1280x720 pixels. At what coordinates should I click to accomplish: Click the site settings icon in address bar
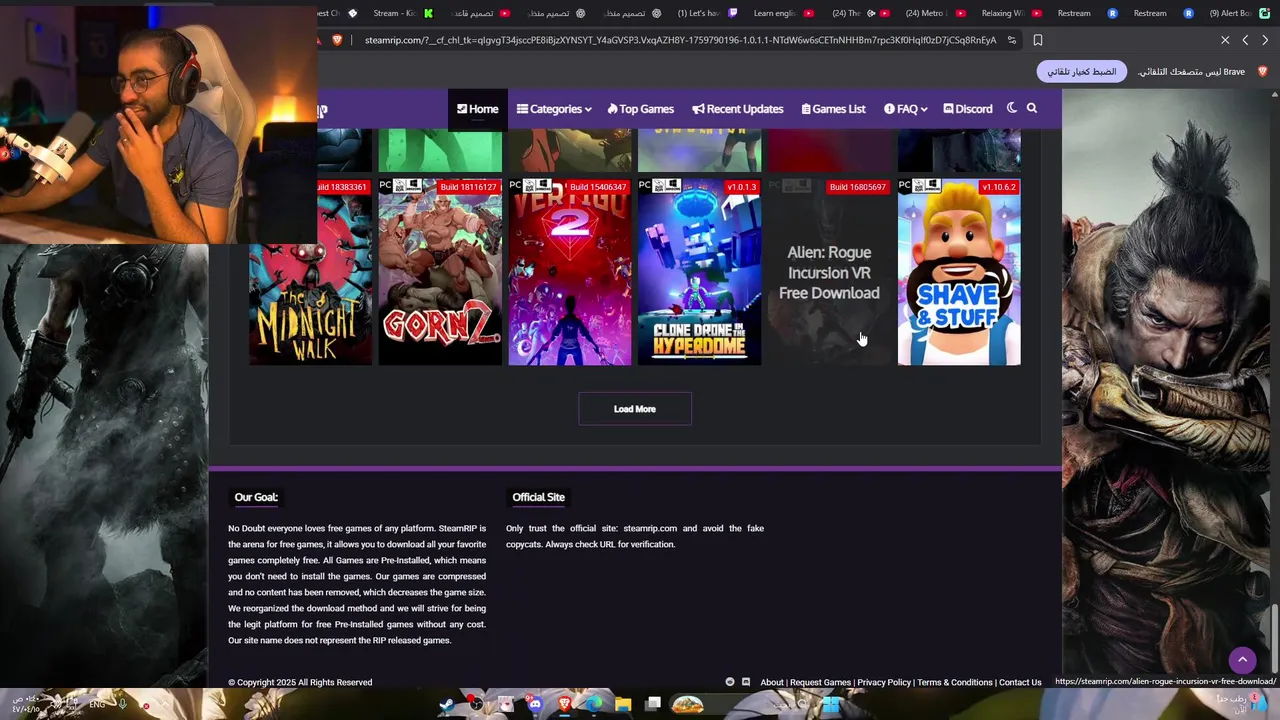[1012, 40]
